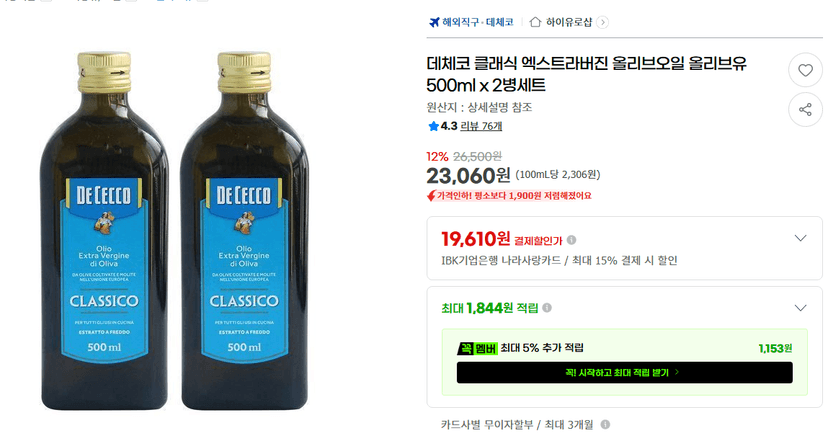Click the left olive oil bottle image
The image size is (828, 446).
[105, 231]
